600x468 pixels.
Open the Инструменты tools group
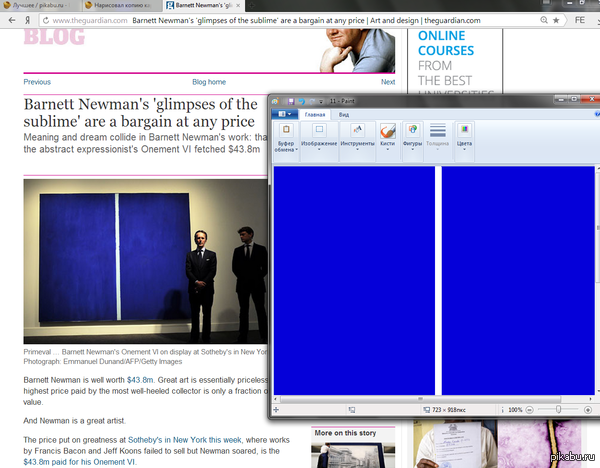click(357, 140)
